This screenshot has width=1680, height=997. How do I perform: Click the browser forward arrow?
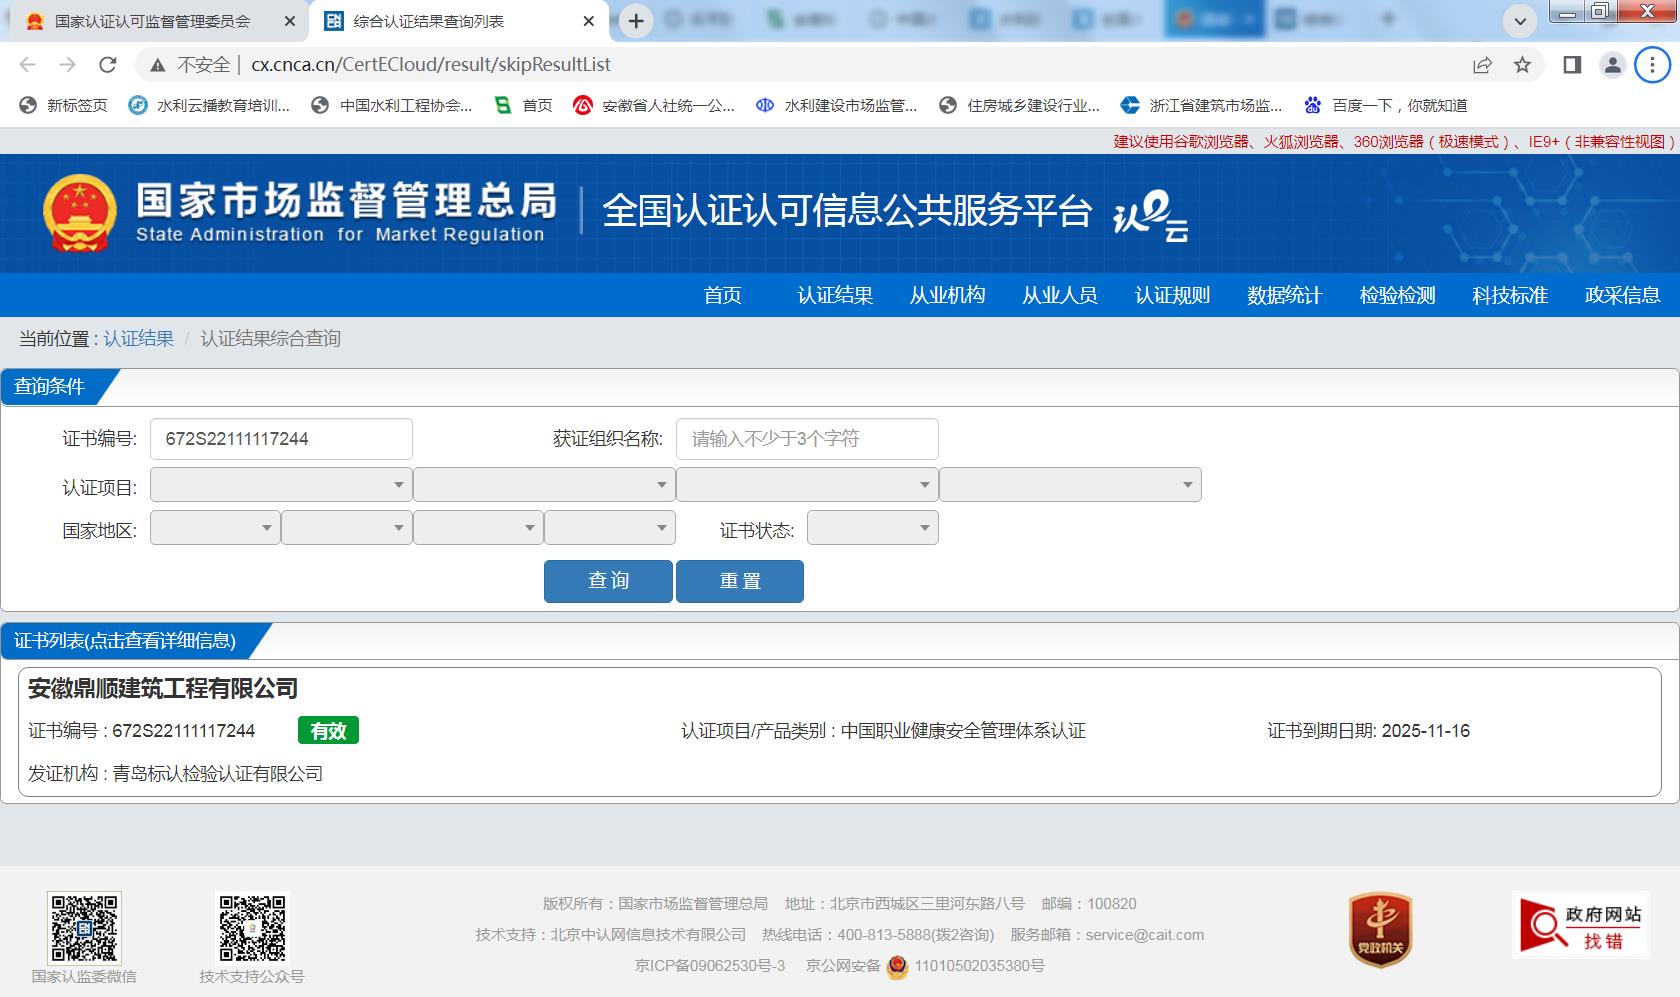point(67,65)
